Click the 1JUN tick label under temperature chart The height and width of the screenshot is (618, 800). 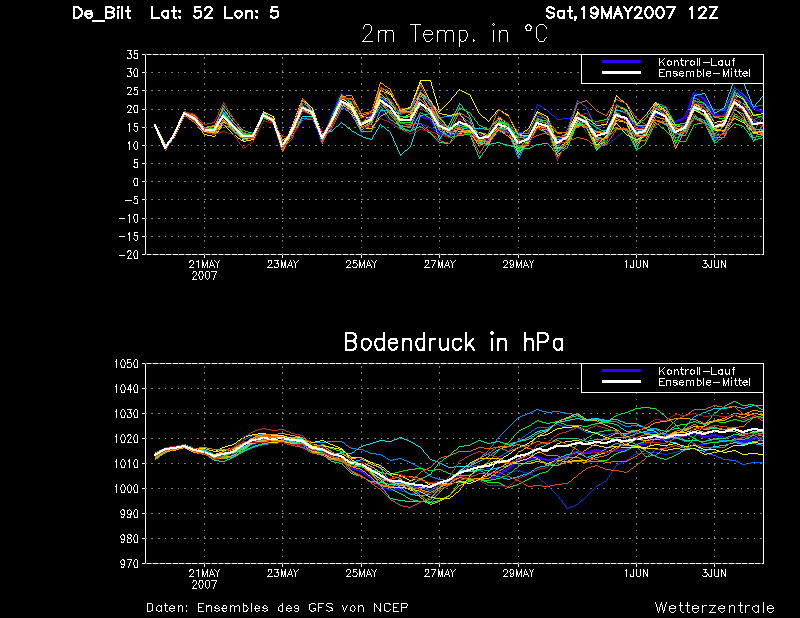pos(636,264)
